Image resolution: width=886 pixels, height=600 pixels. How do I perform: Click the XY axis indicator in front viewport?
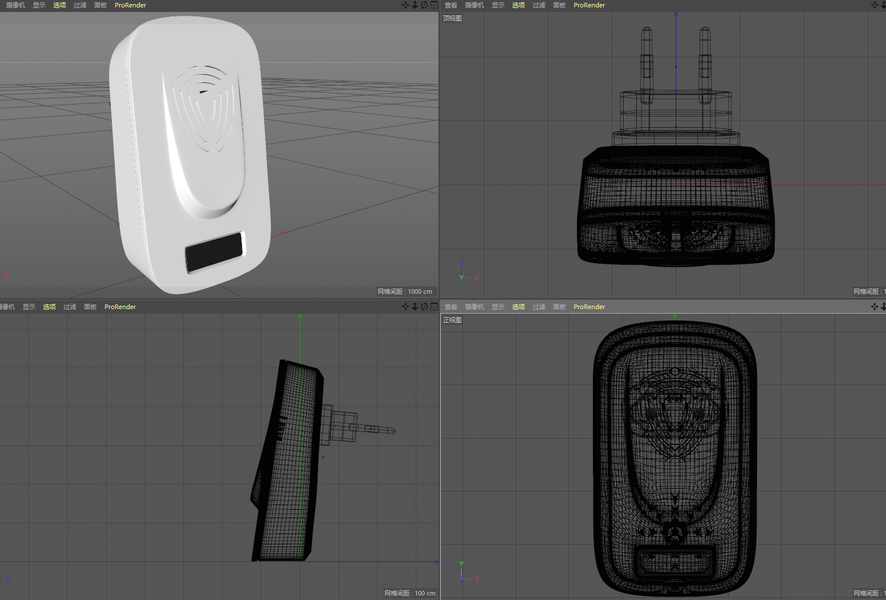[468, 572]
